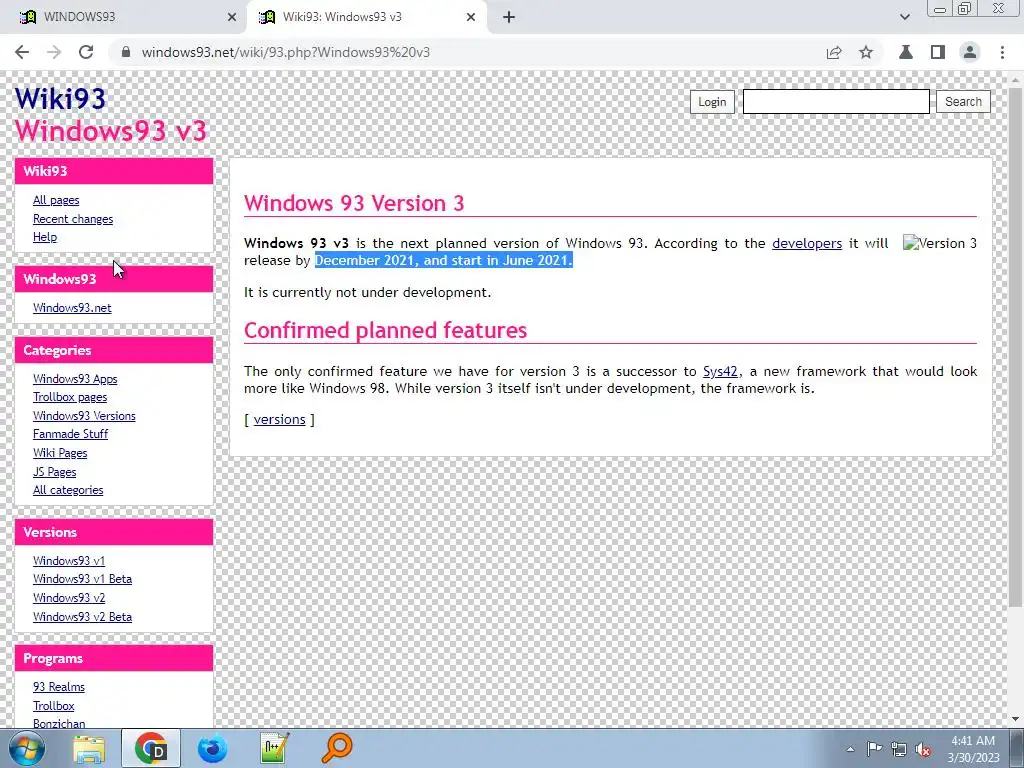1024x768 pixels.
Task: Close the WINDOWS93 tab
Action: [232, 17]
